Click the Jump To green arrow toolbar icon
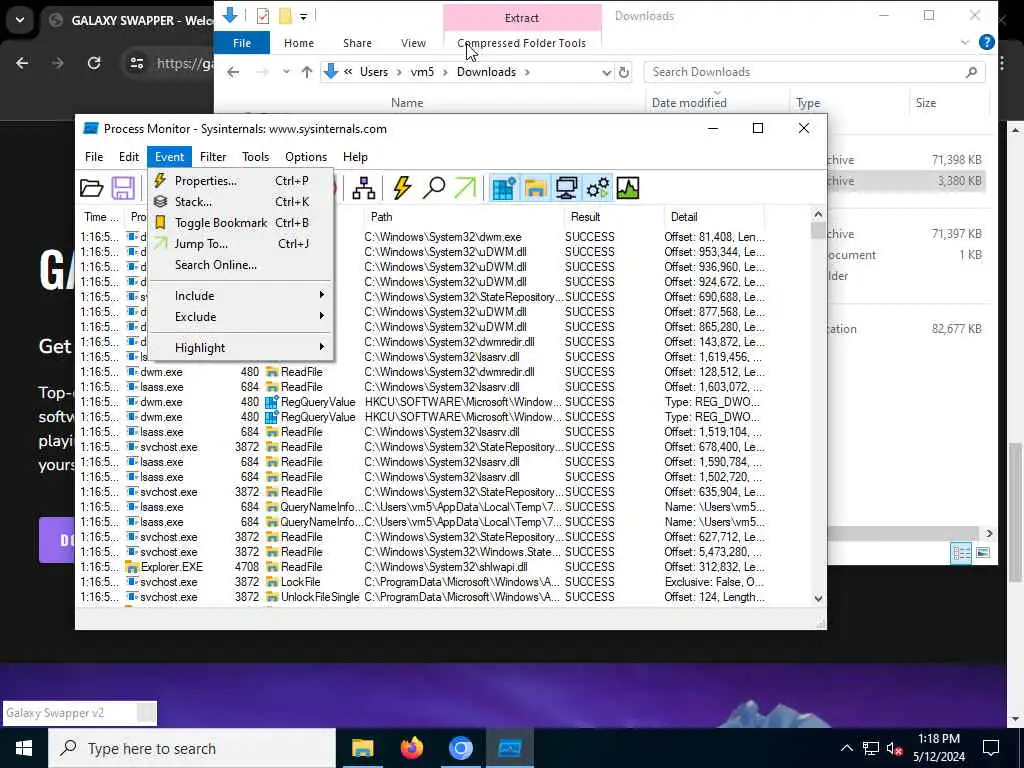 pyautogui.click(x=465, y=188)
